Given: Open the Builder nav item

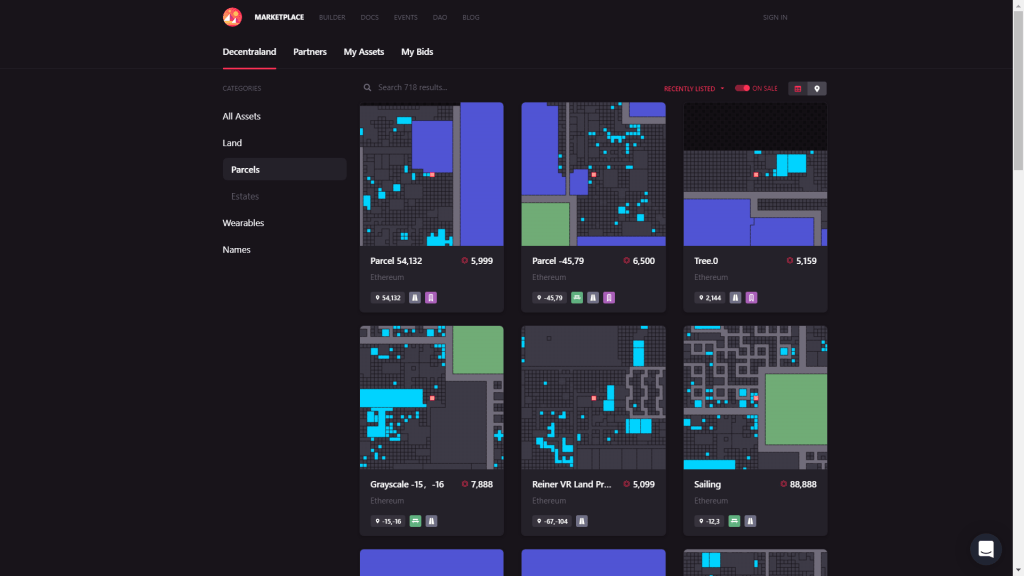Looking at the screenshot, I should point(332,18).
